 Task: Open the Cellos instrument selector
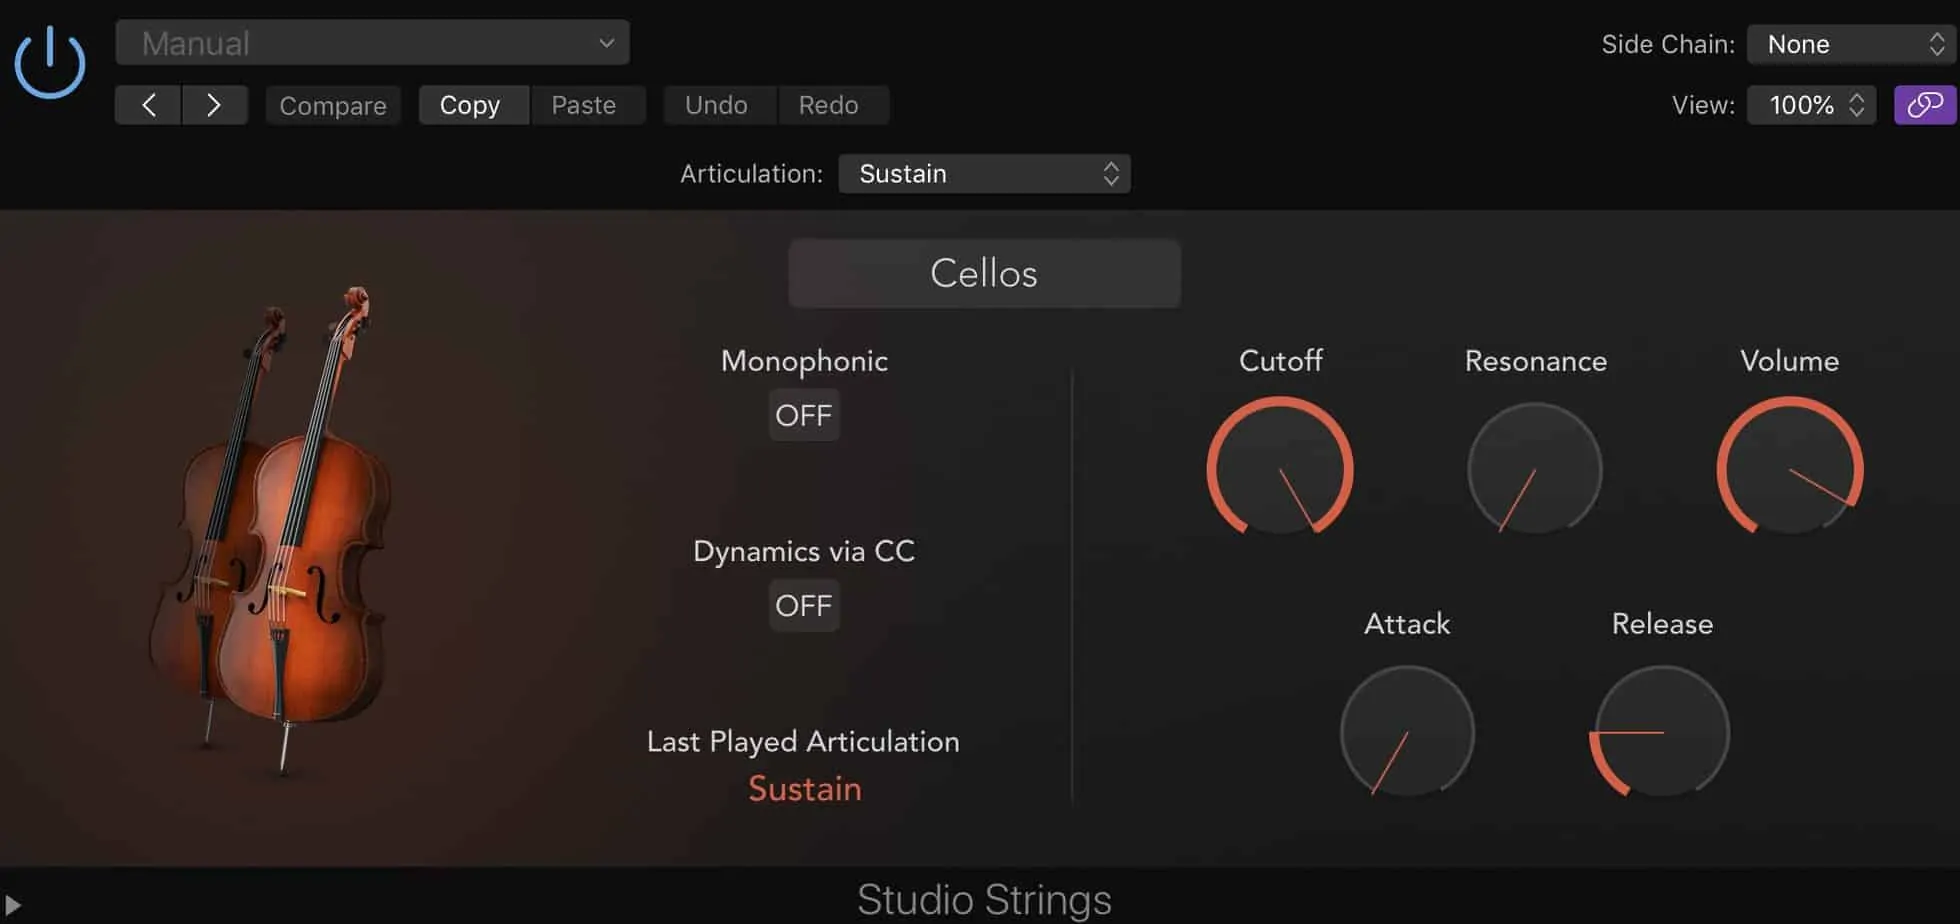[984, 273]
